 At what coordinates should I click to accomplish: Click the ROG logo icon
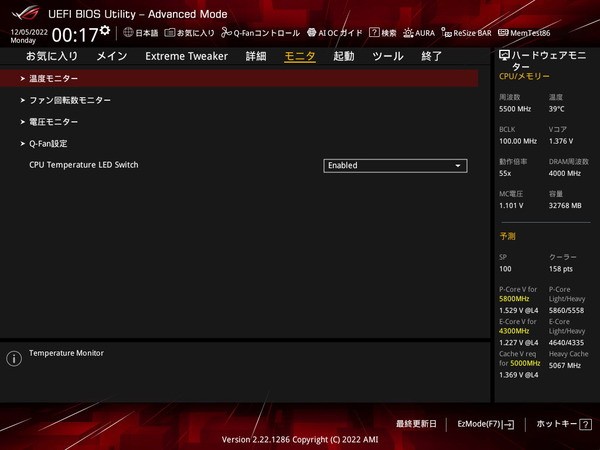(25, 13)
